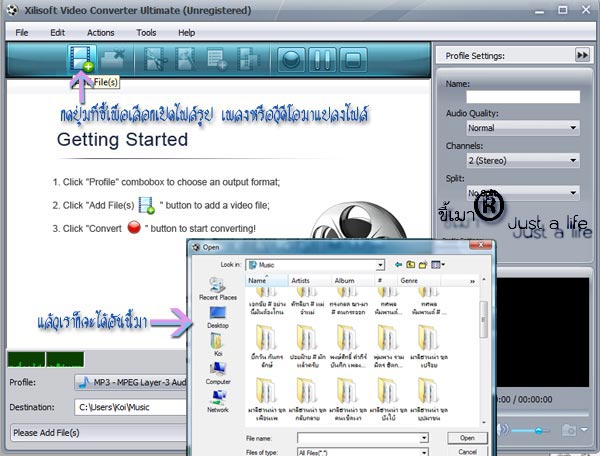
Task: Click the Remove file icon with X
Action: coord(113,59)
